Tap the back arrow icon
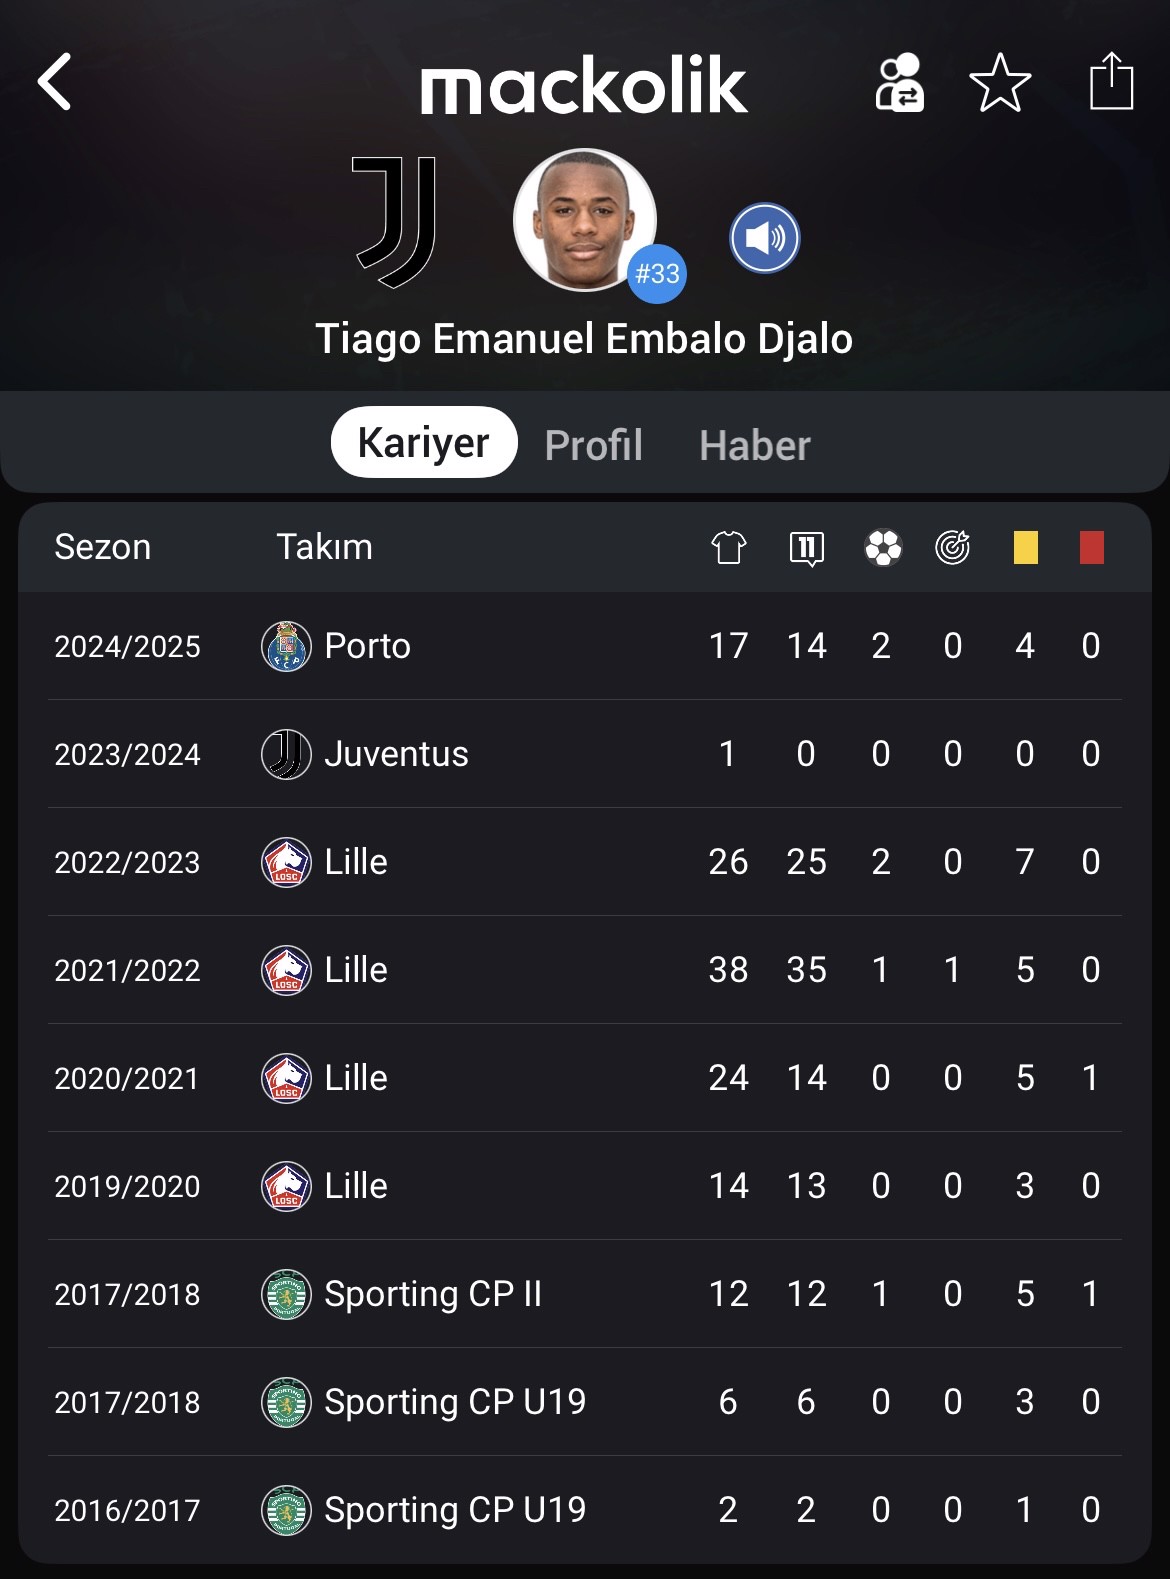This screenshot has height=1579, width=1170. 55,82
